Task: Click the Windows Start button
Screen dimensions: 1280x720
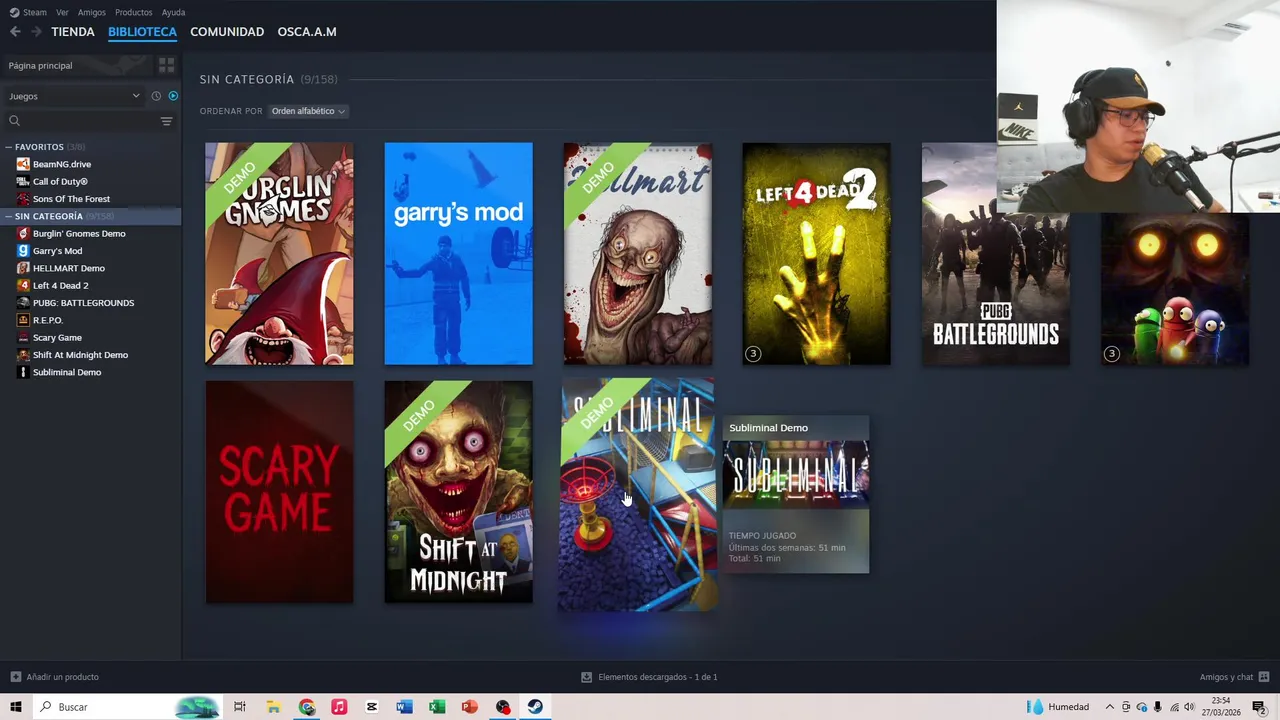Action: [16, 707]
